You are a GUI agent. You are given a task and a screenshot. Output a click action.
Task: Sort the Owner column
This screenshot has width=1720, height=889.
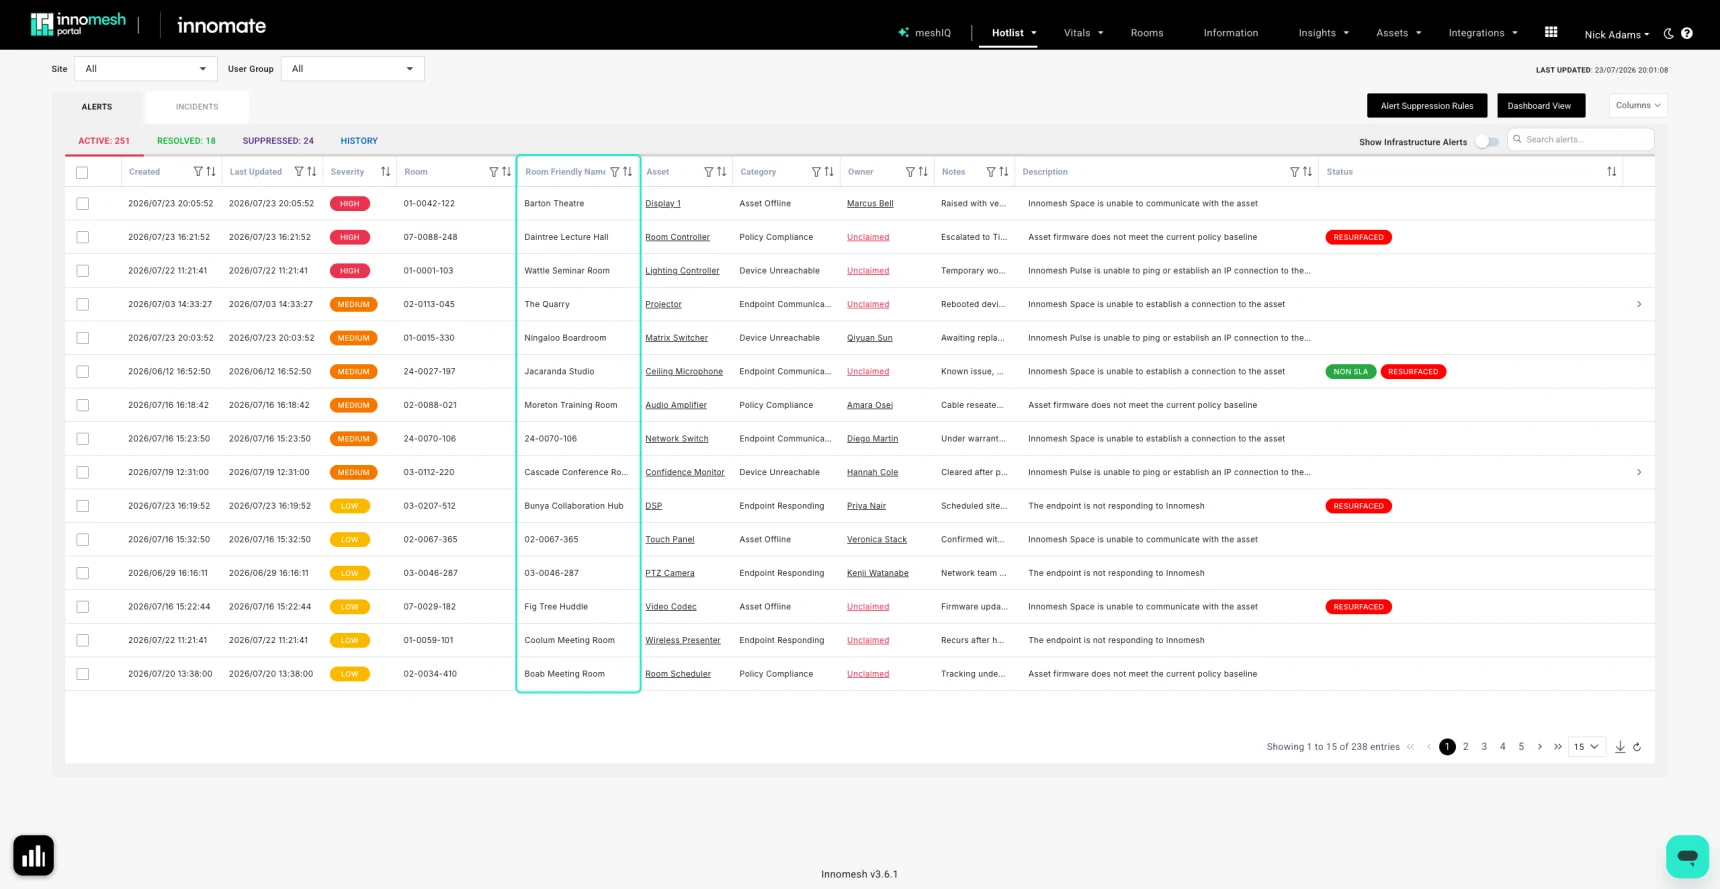[x=923, y=172]
